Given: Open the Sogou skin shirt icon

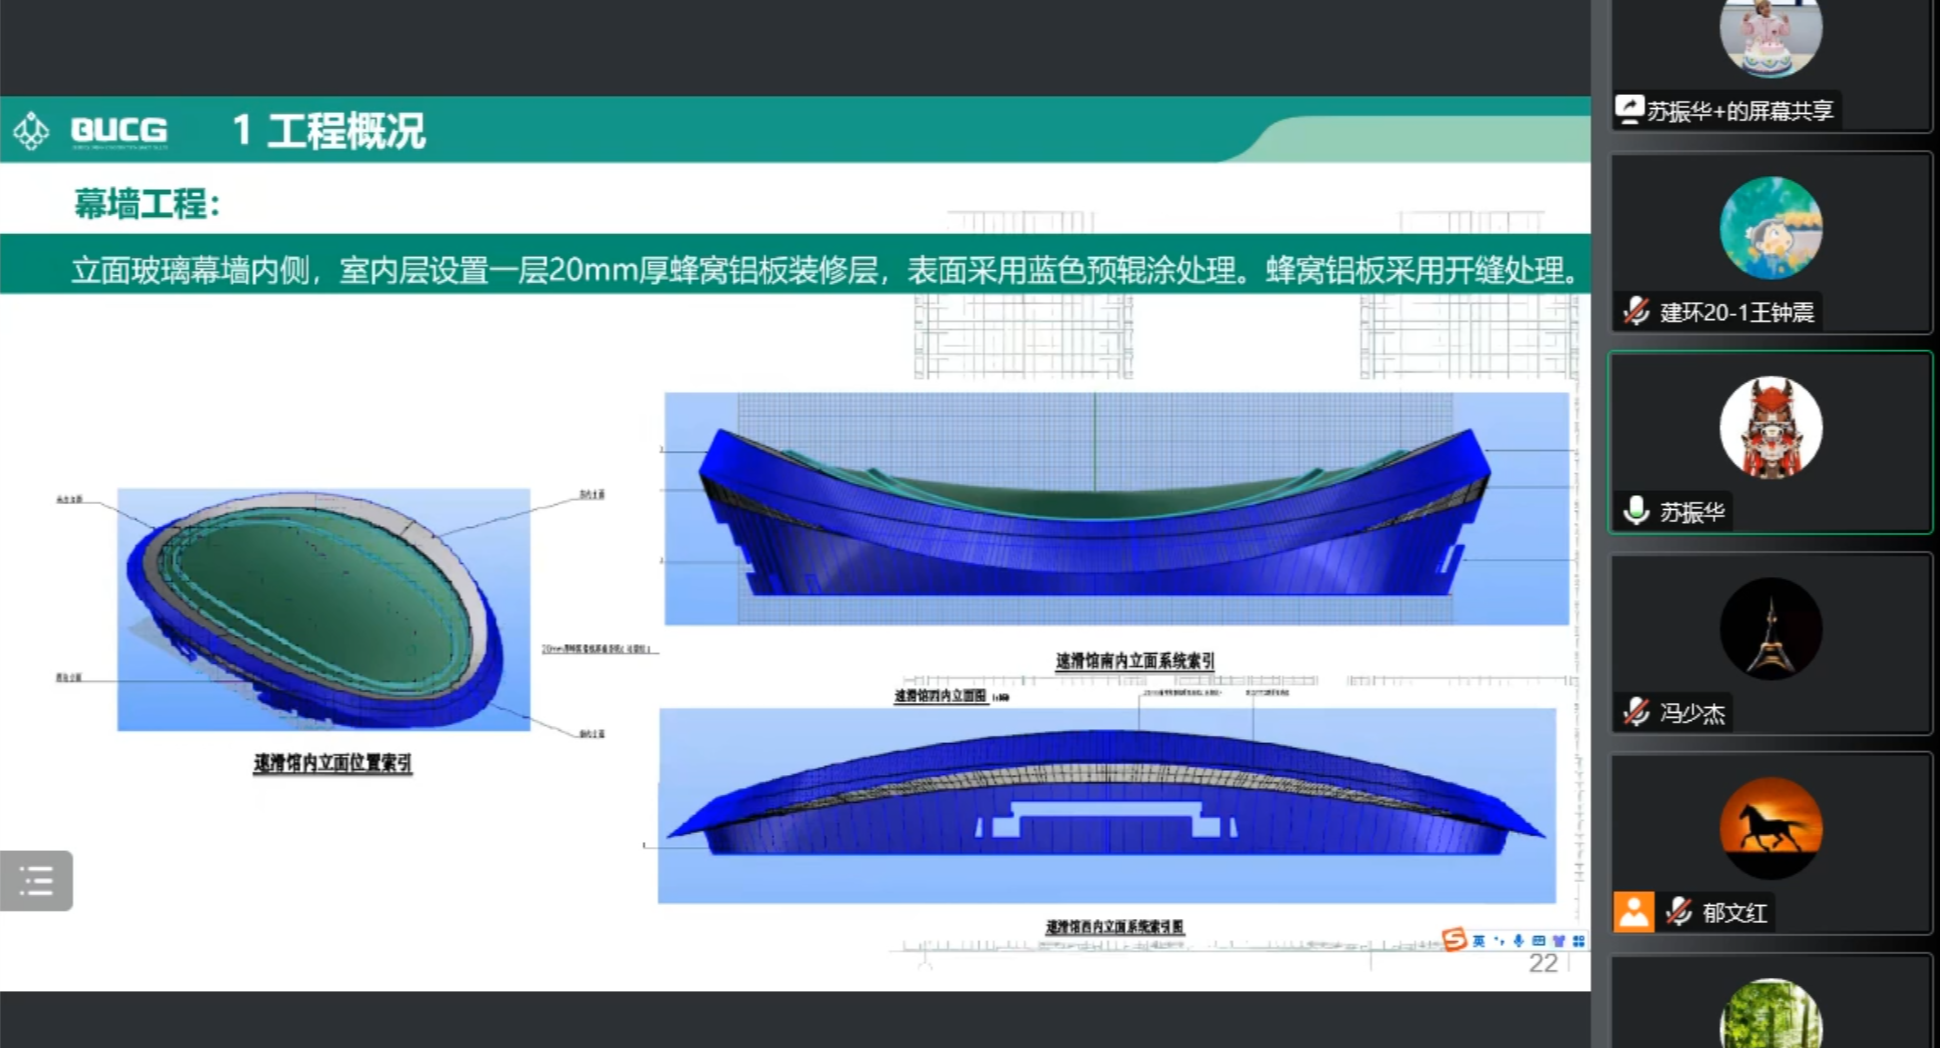Looking at the screenshot, I should tap(1558, 940).
